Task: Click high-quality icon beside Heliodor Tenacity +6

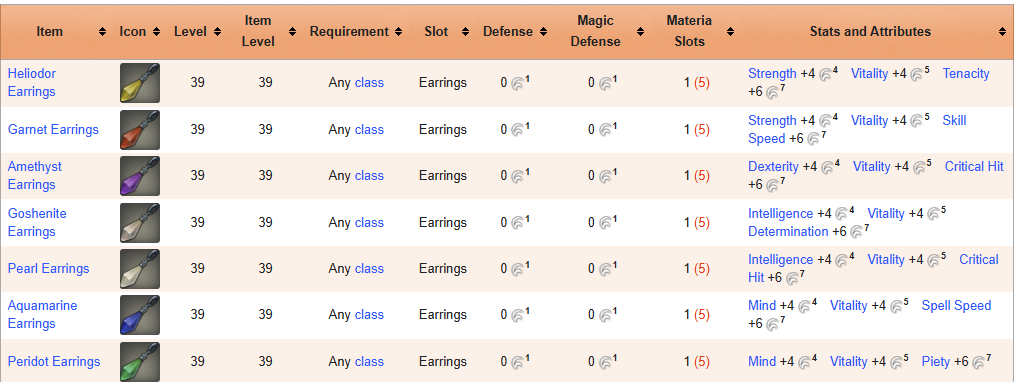Action: tap(772, 92)
